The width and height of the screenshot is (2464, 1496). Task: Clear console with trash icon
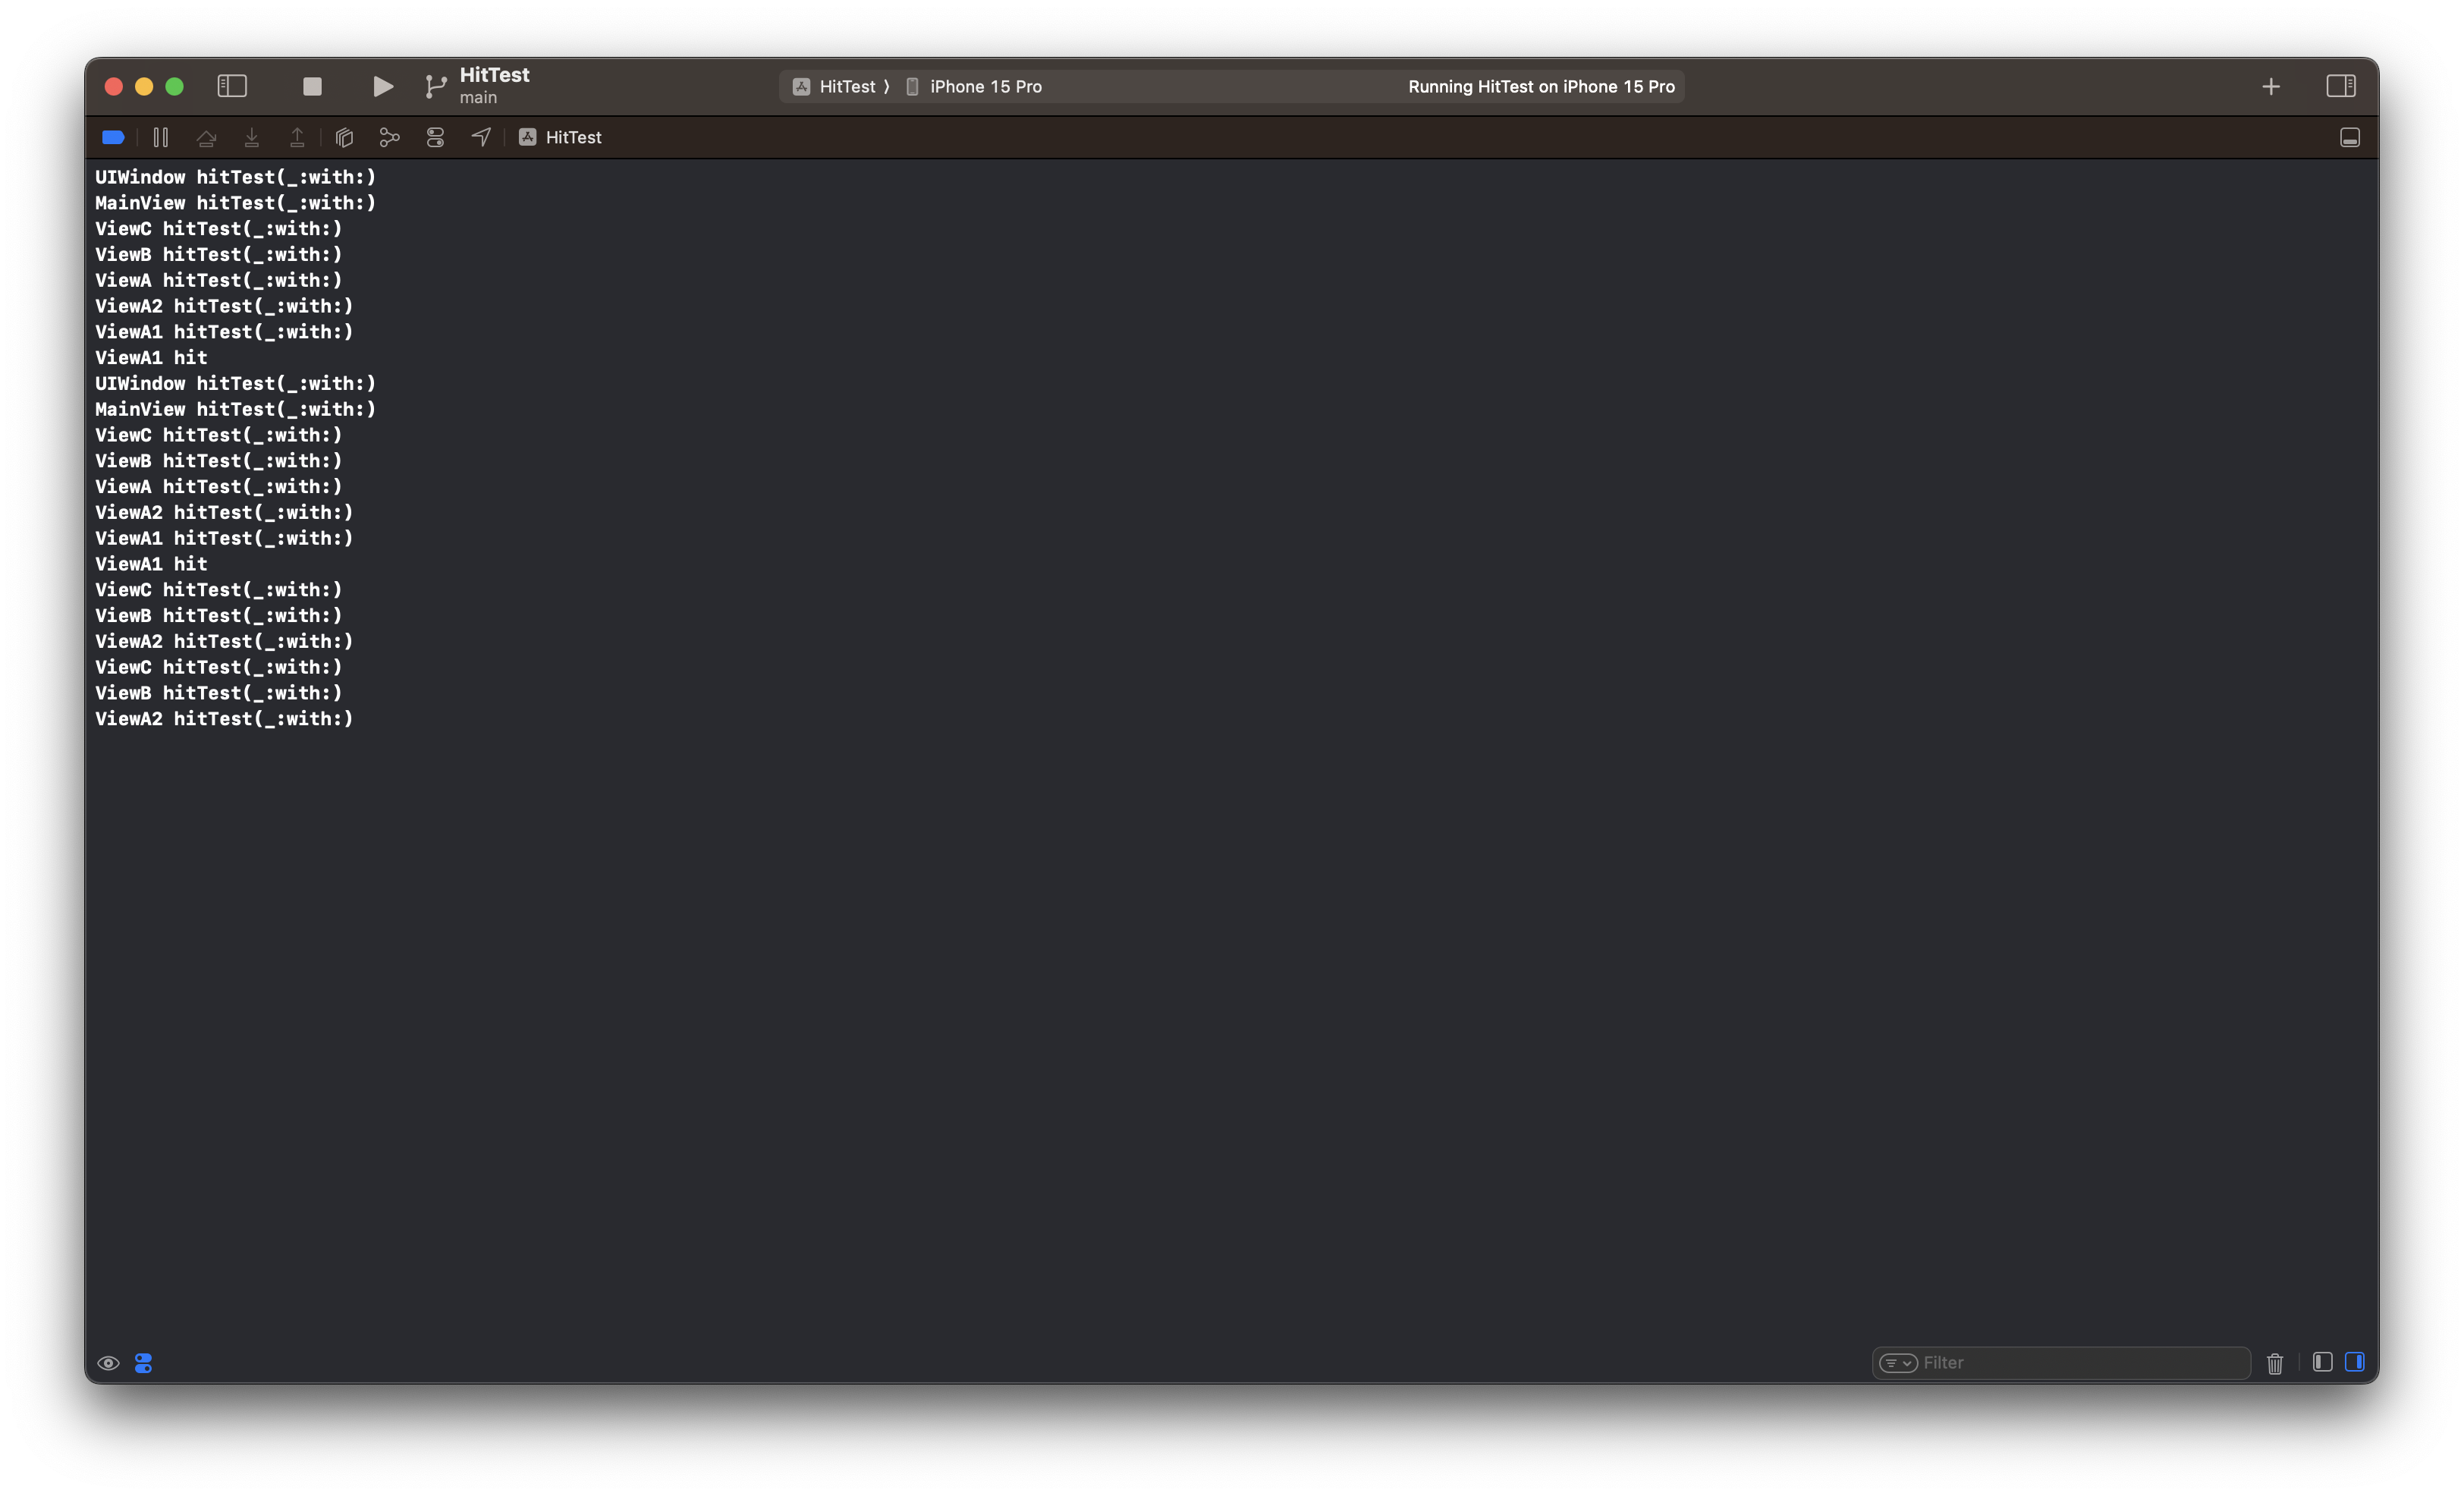(2275, 1363)
